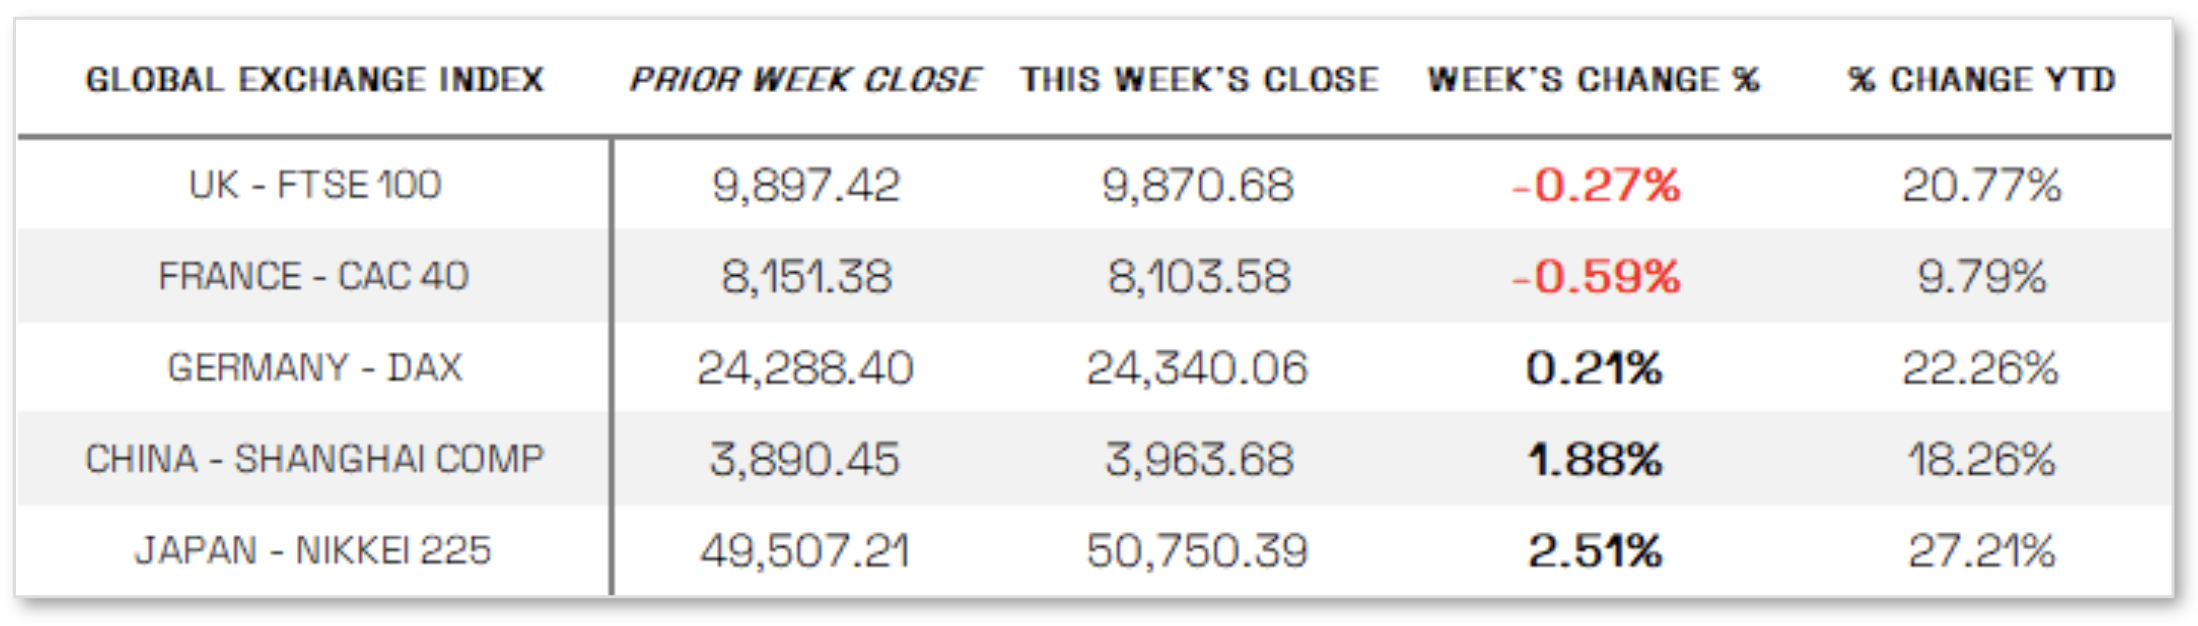Click the Japan - Nikkei 225 label
2198x626 pixels.
[x=313, y=551]
